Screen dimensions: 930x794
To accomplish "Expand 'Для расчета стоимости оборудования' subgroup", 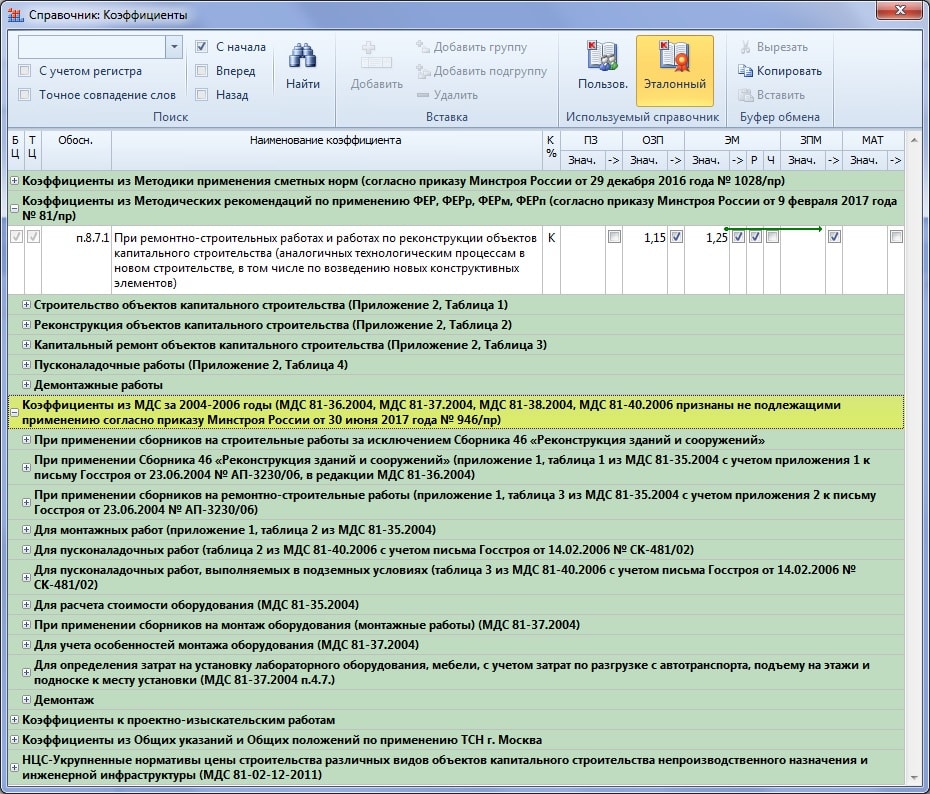I will coord(26,605).
